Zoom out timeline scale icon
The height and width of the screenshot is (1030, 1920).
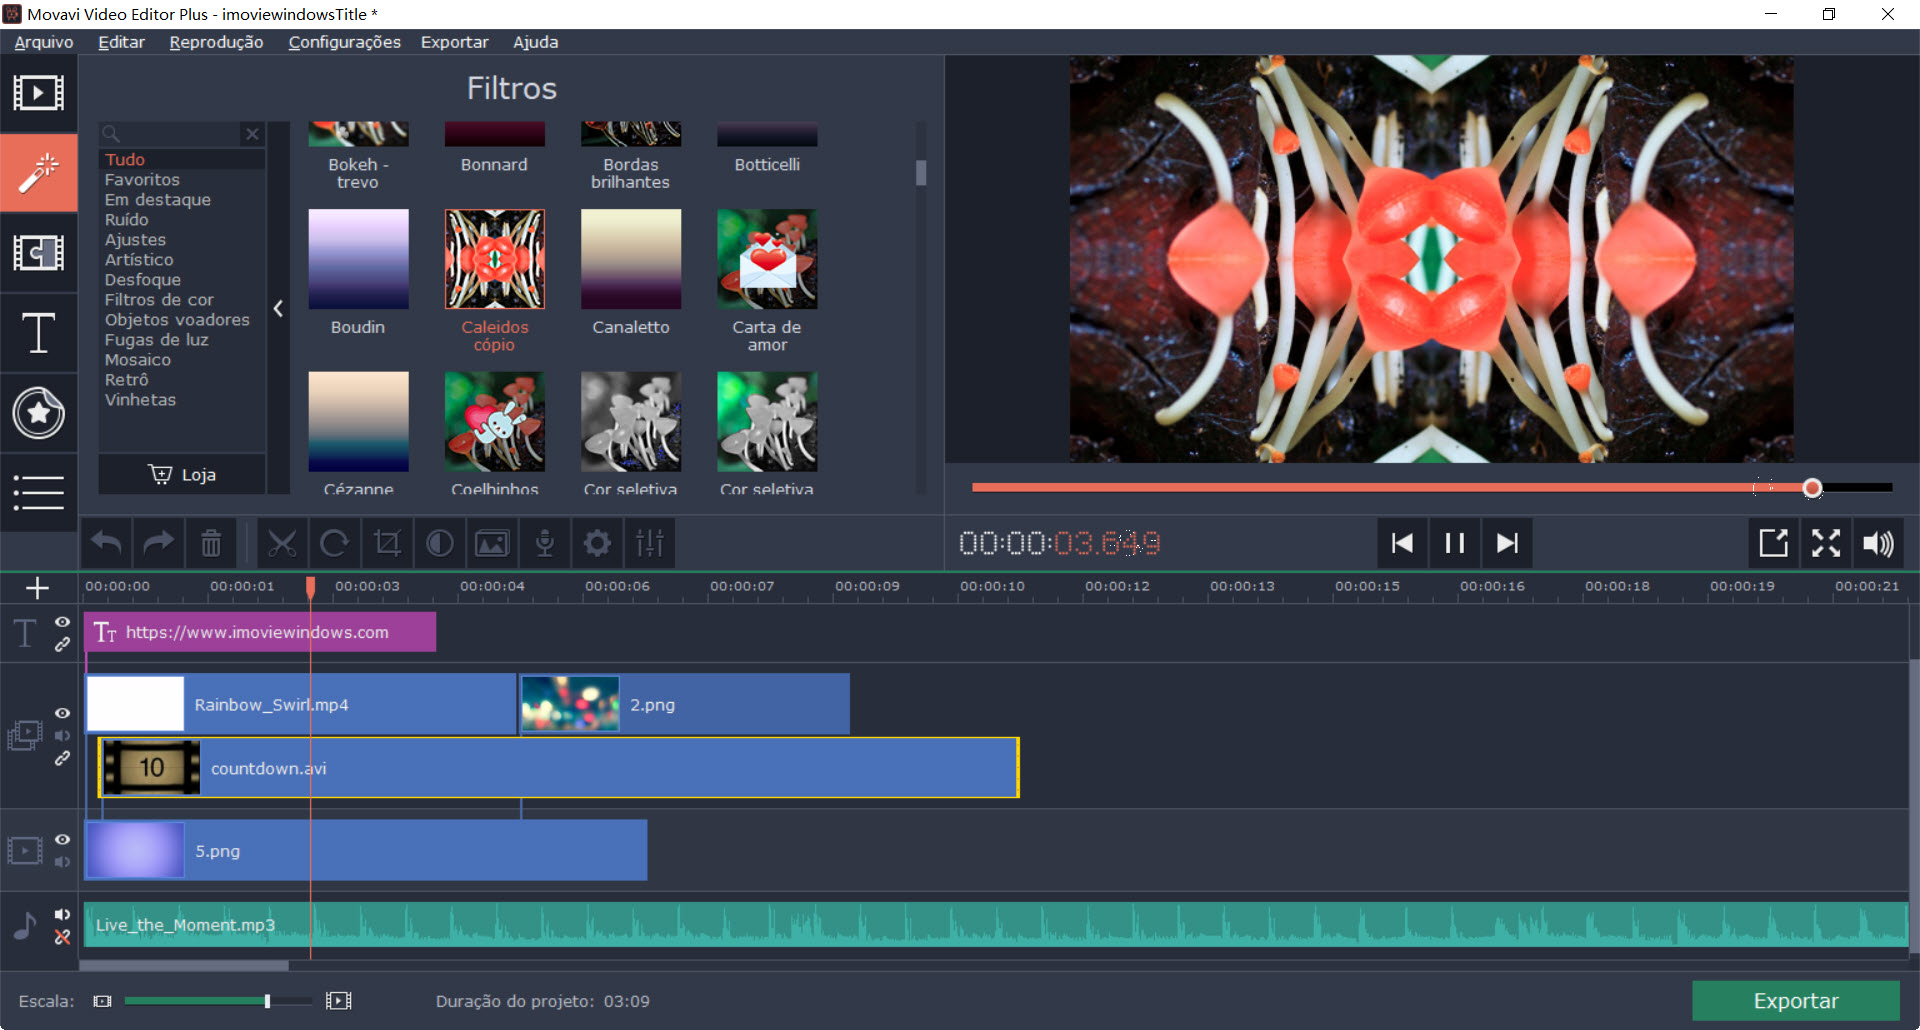[x=102, y=1001]
